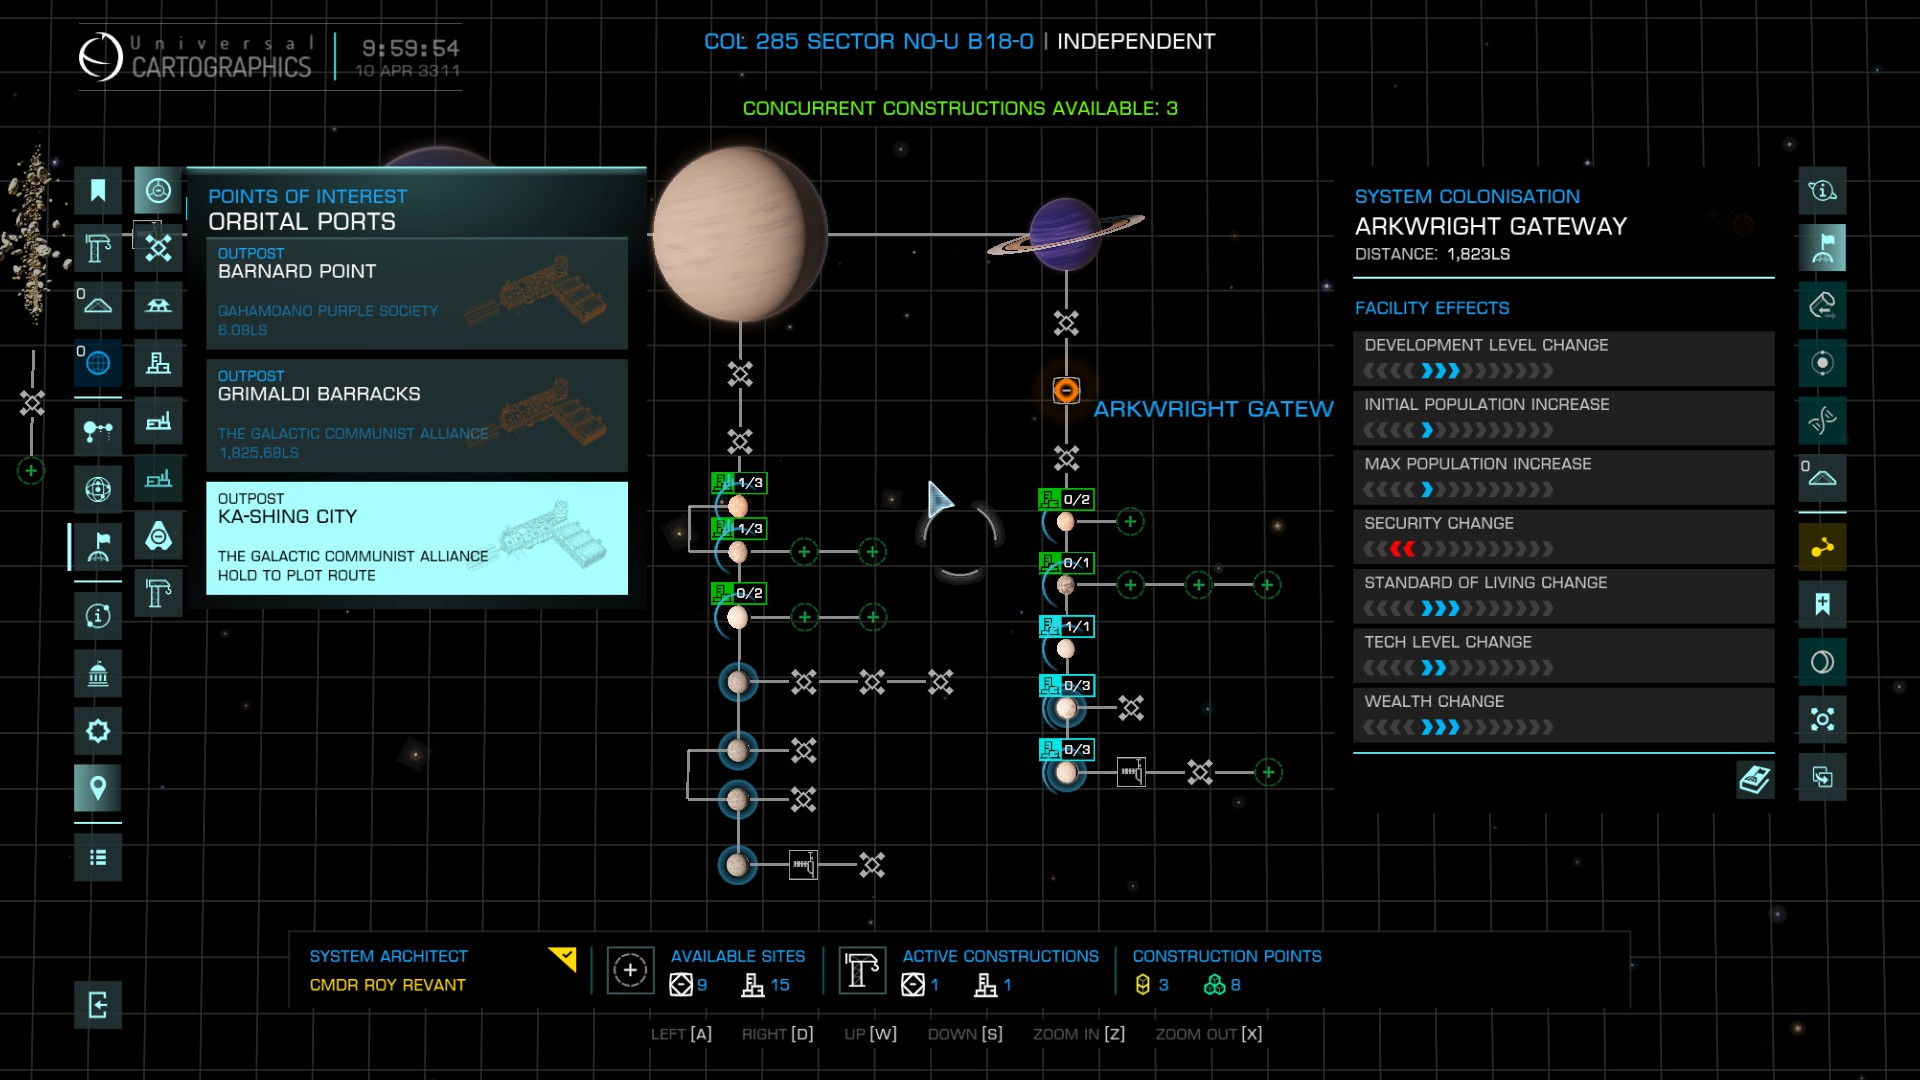Image resolution: width=1920 pixels, height=1080 pixels.
Task: Add bookmark using right sidebar bookmark-plus icon
Action: [x=1822, y=604]
